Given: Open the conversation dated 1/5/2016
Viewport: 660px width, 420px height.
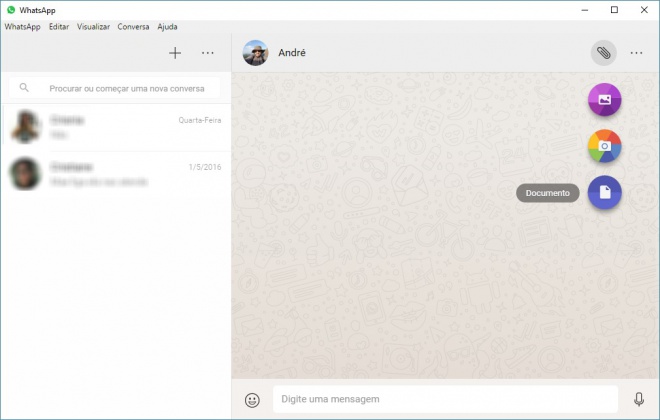Looking at the screenshot, I should [115, 174].
